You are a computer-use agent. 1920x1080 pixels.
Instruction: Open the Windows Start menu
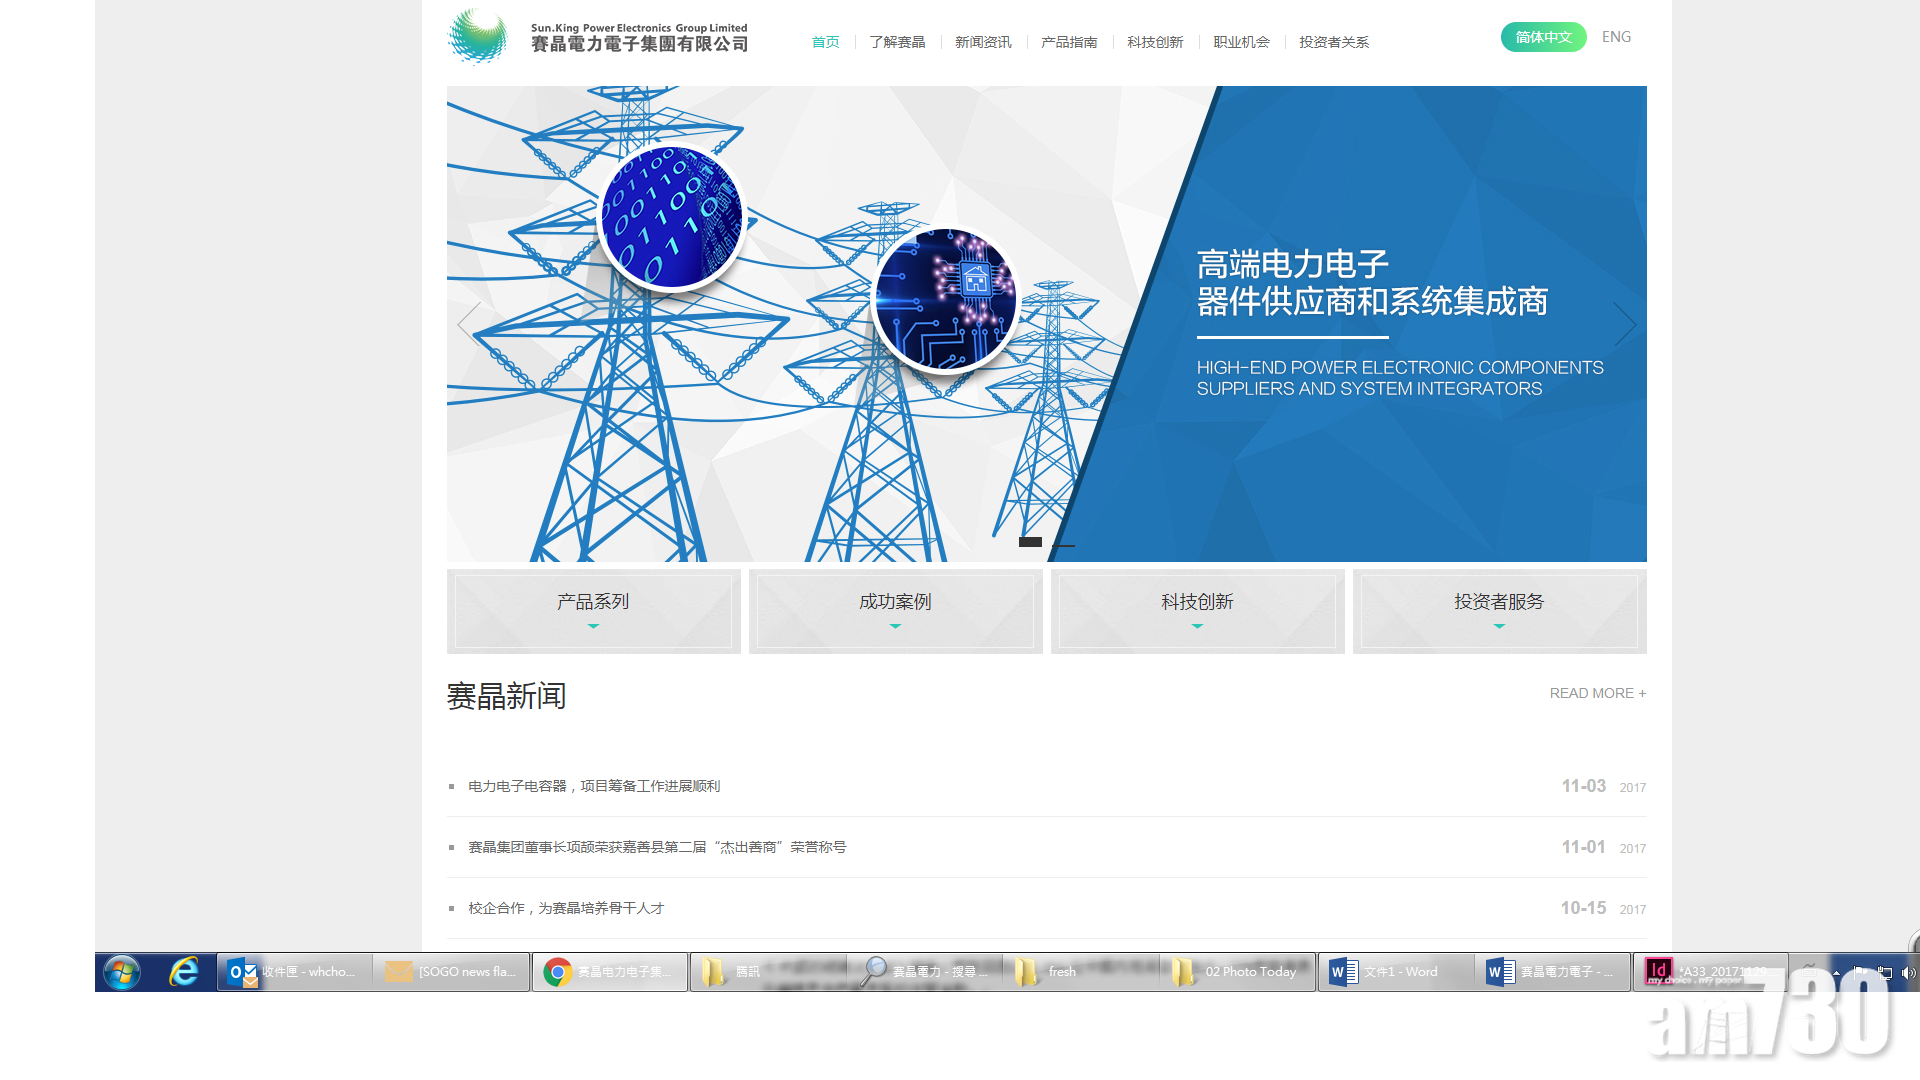[x=121, y=971]
